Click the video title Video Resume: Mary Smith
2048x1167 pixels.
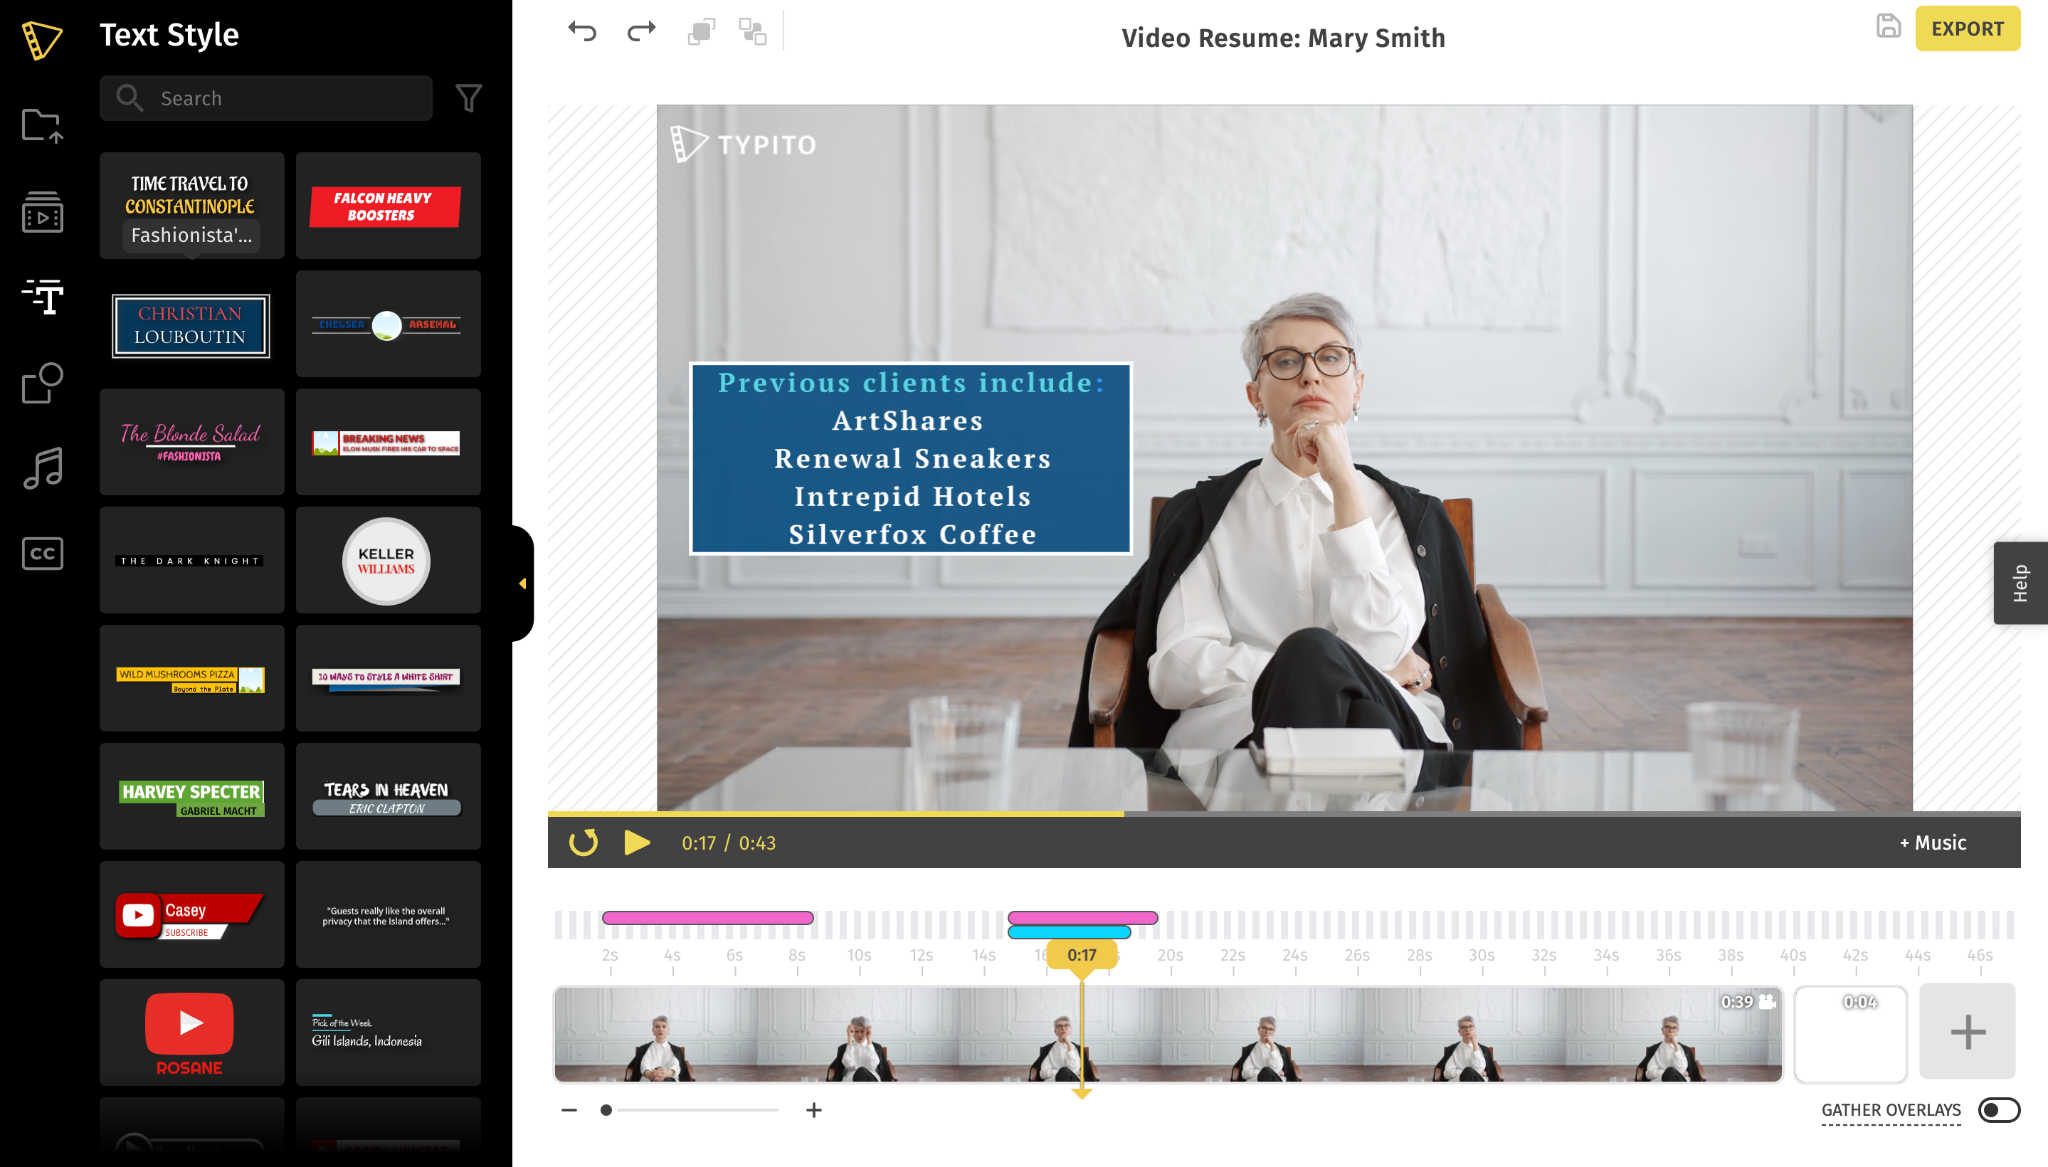1283,38
